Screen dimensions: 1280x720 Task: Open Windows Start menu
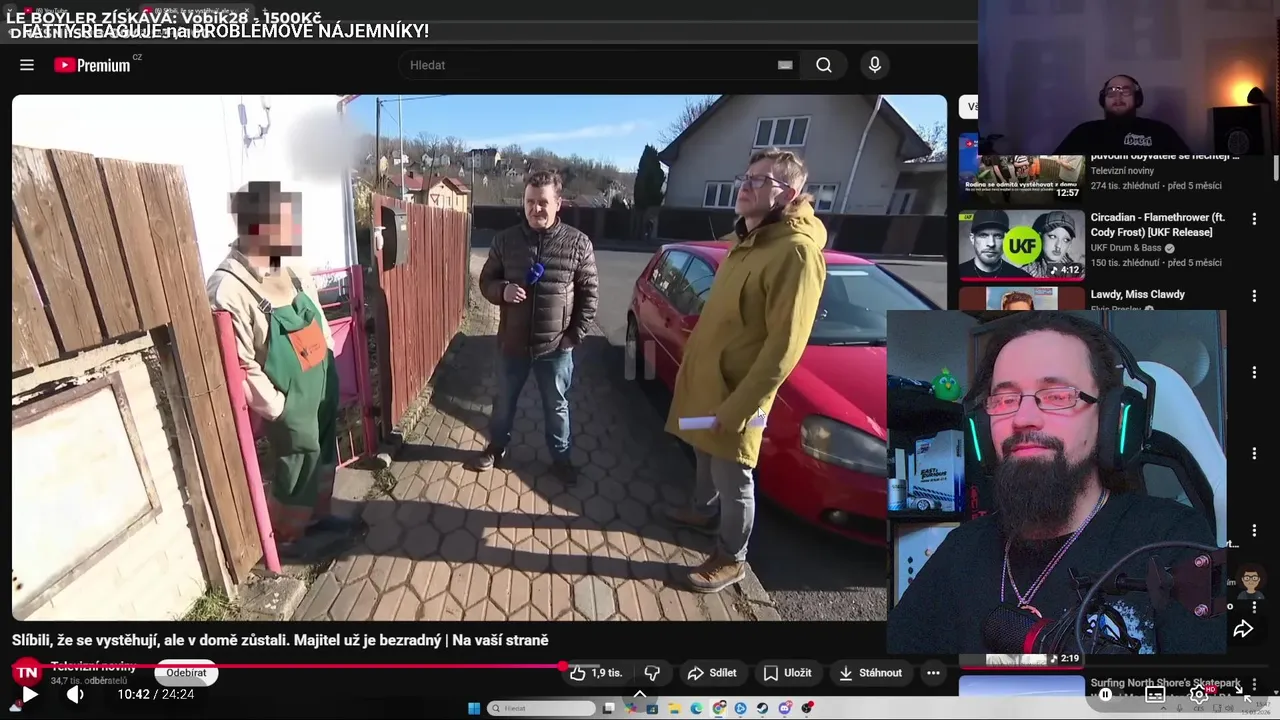[474, 708]
